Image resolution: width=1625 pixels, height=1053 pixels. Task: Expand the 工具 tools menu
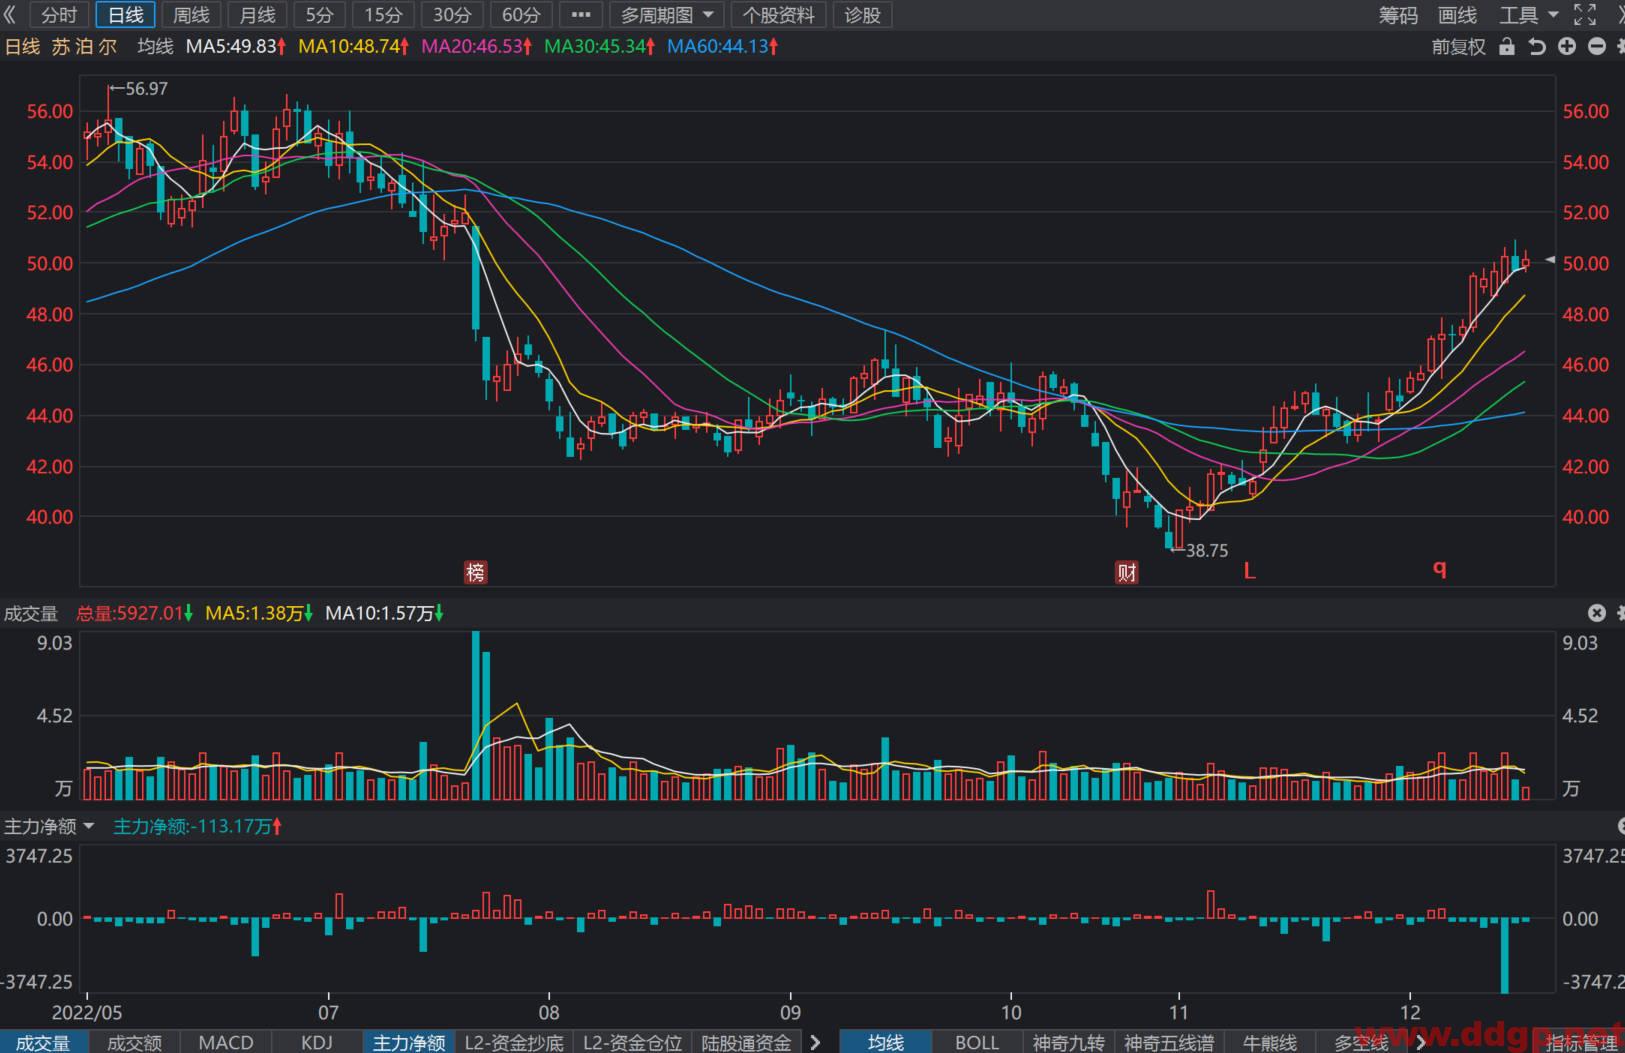point(1529,15)
